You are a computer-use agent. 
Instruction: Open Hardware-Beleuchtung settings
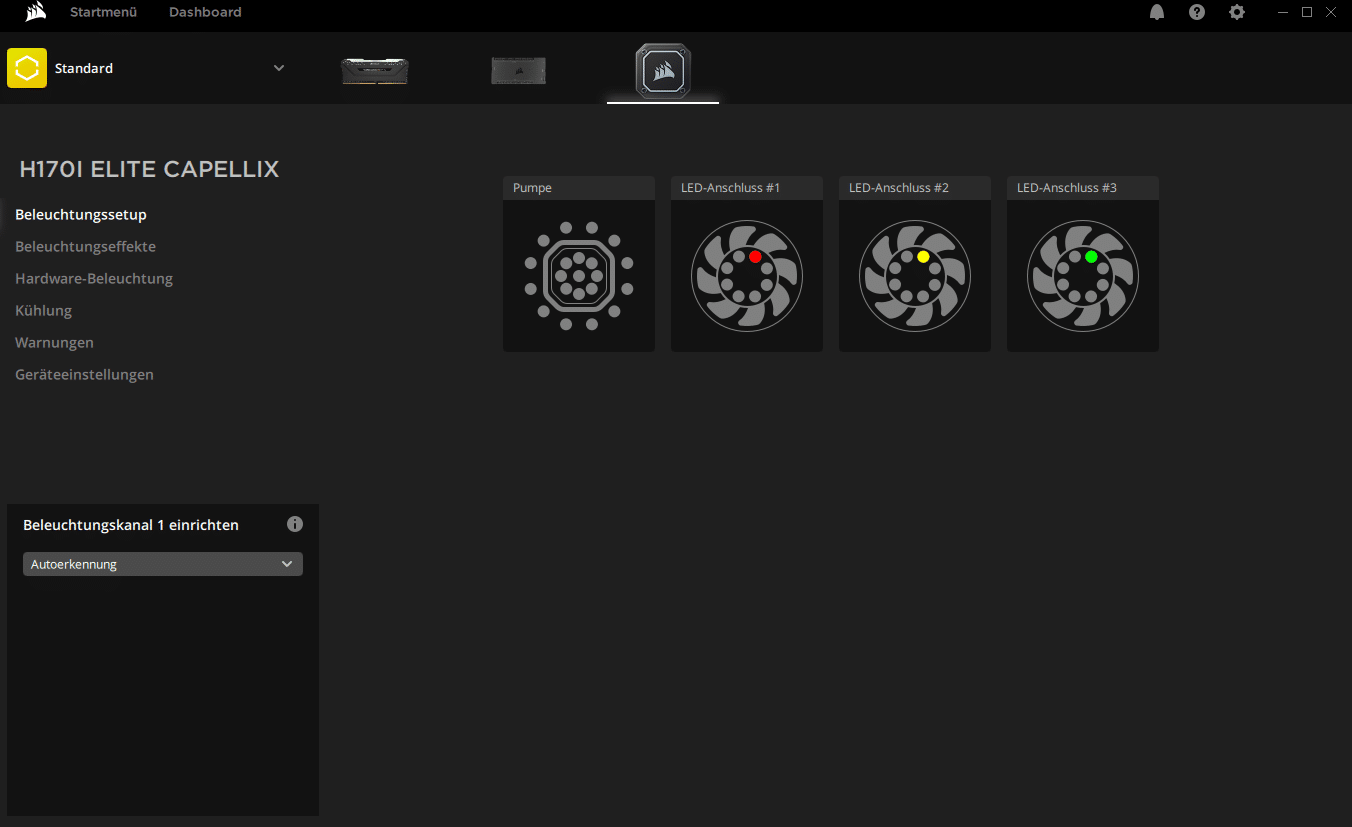tap(94, 278)
